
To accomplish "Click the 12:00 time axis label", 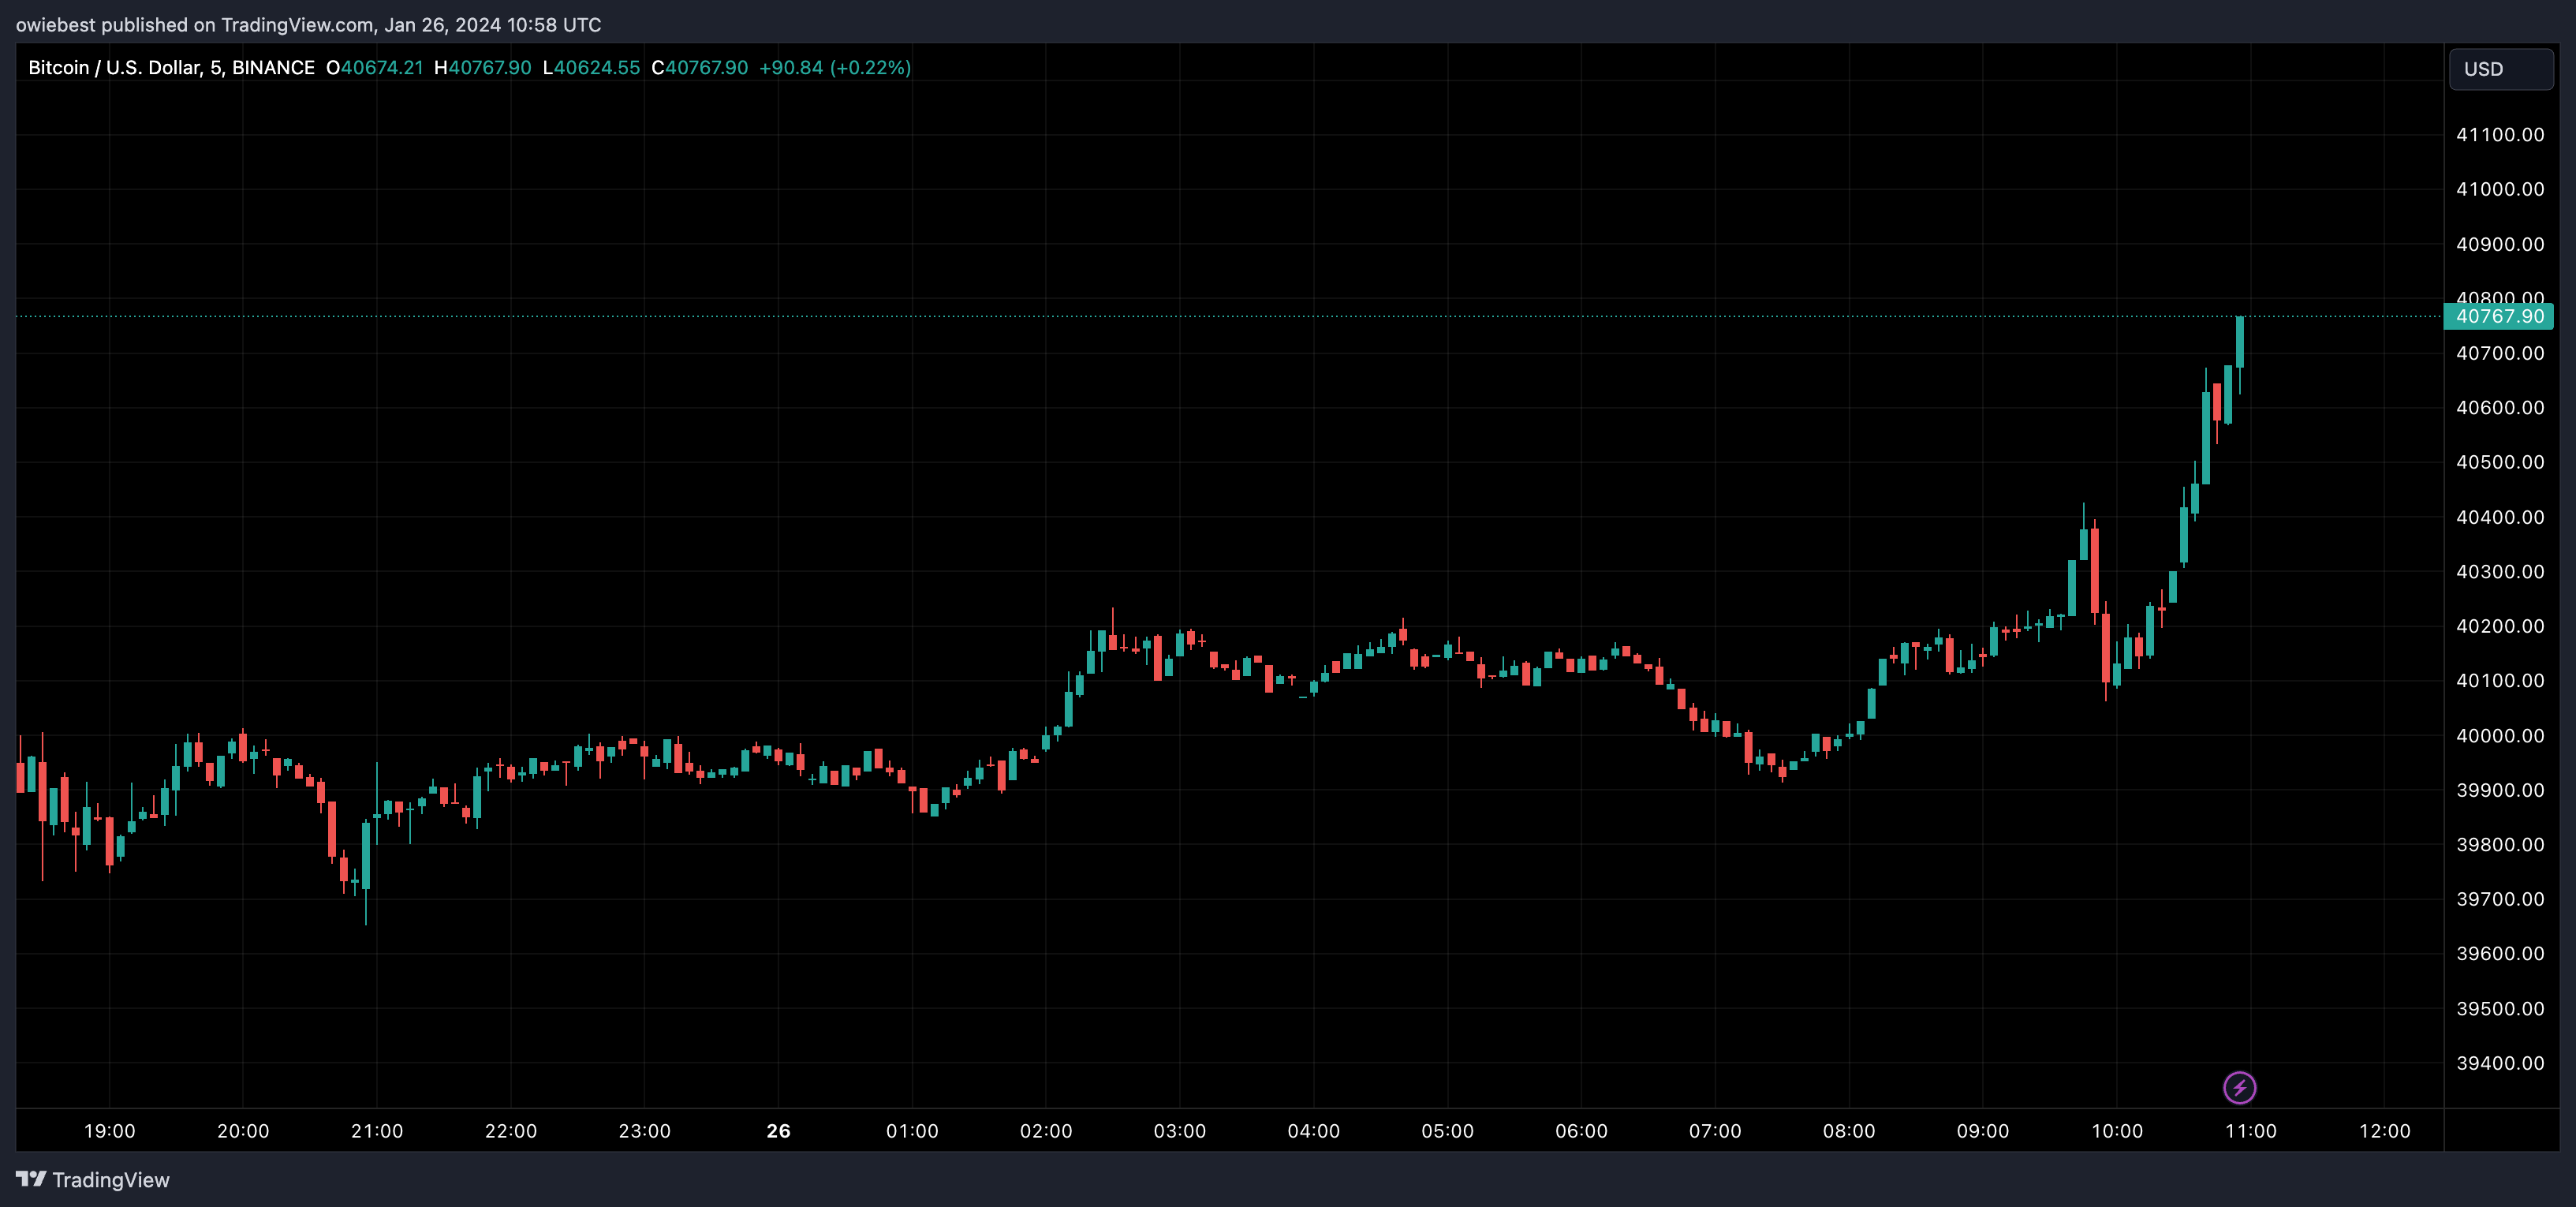I will 2385,1131.
